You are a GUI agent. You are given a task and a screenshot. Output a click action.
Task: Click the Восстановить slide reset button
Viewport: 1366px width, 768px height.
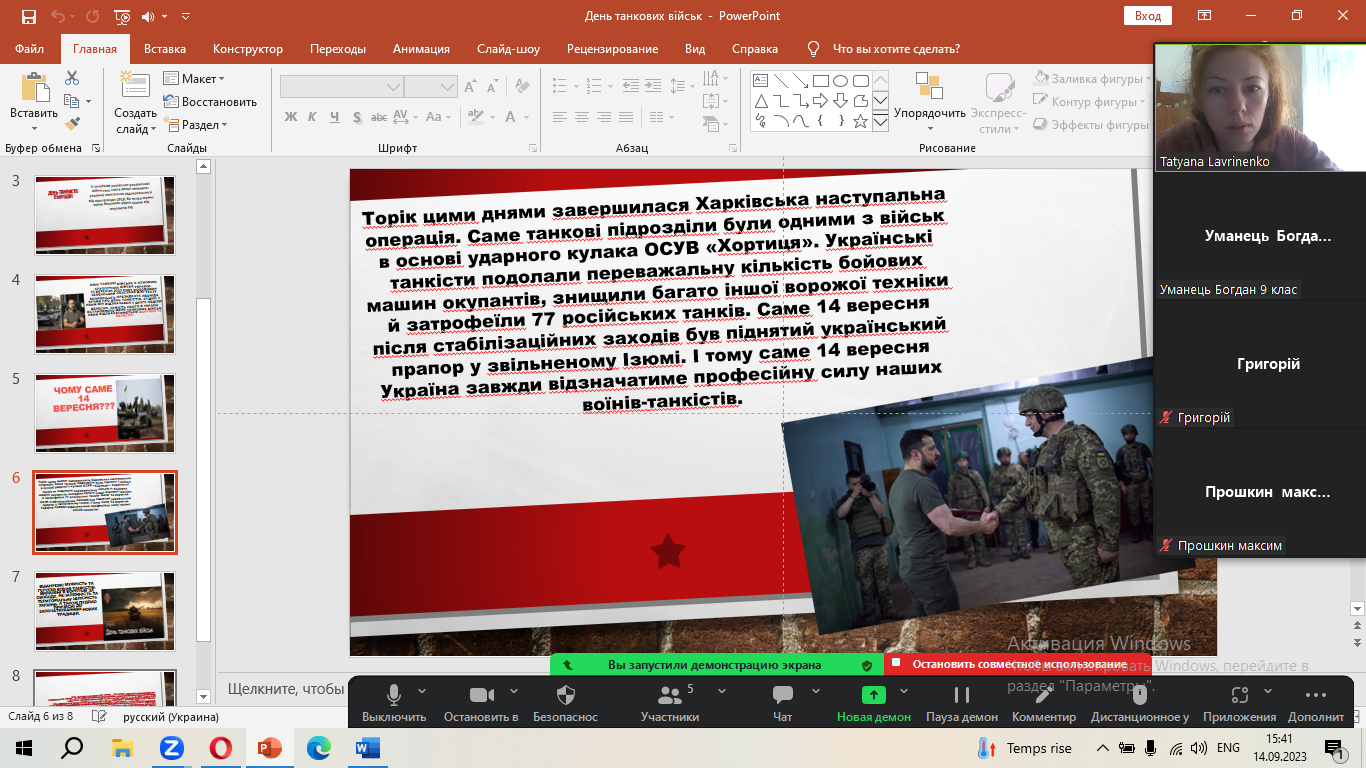coord(210,102)
